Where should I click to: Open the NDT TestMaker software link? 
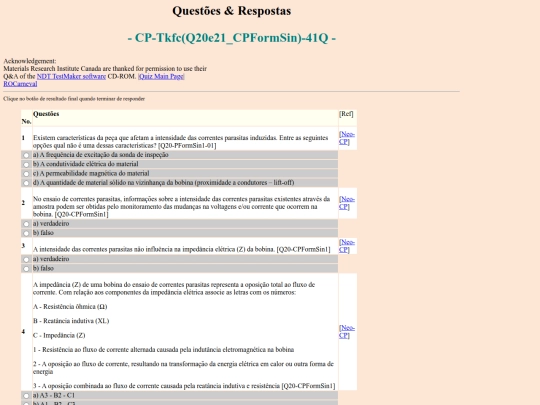[x=71, y=76]
